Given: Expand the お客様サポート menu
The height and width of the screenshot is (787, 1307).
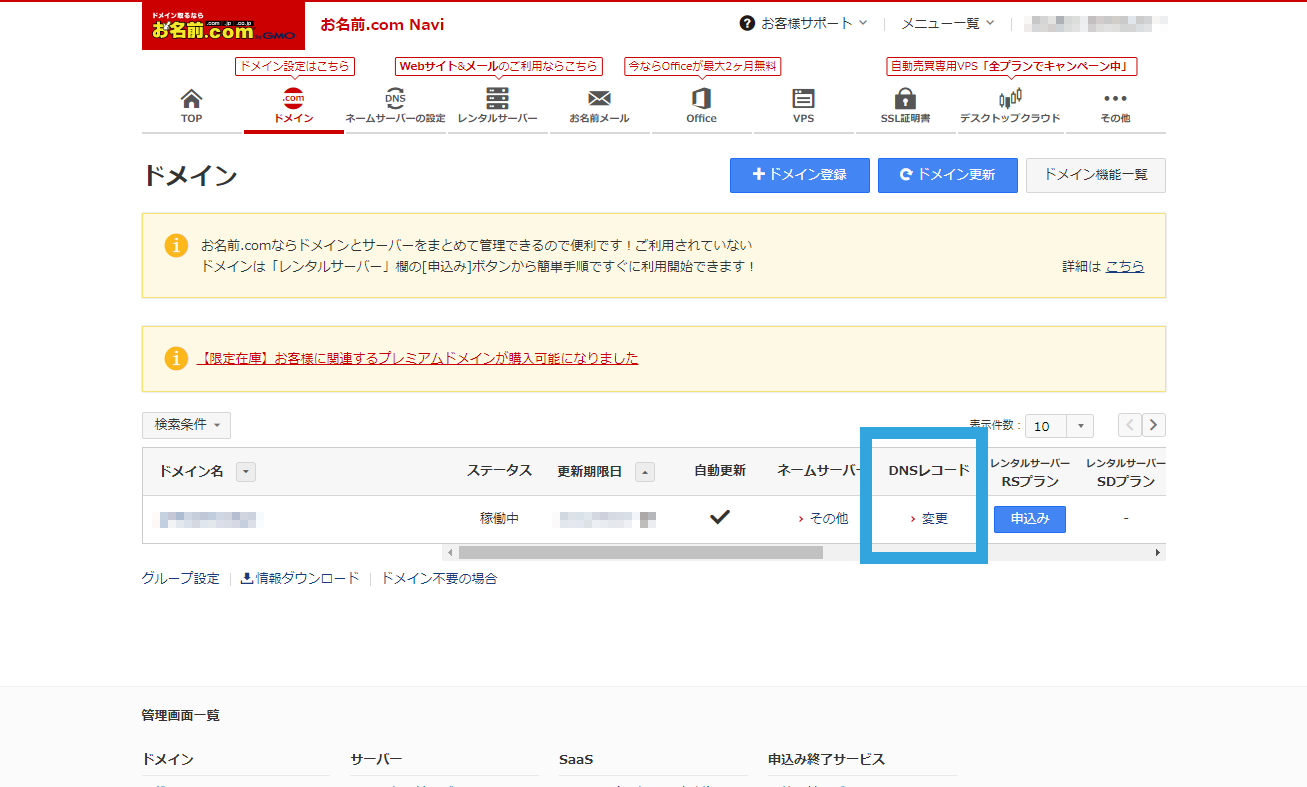Looking at the screenshot, I should click(x=803, y=23).
